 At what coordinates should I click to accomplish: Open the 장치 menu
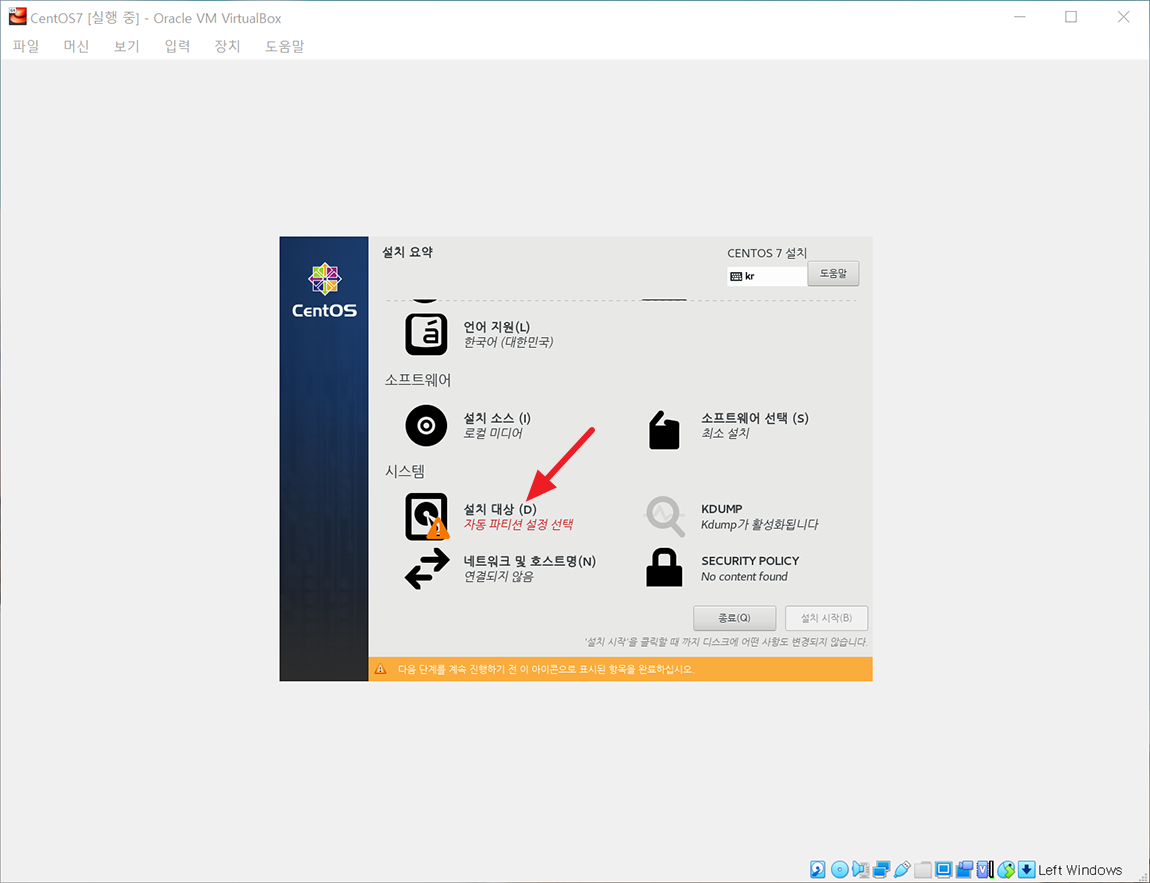point(227,46)
